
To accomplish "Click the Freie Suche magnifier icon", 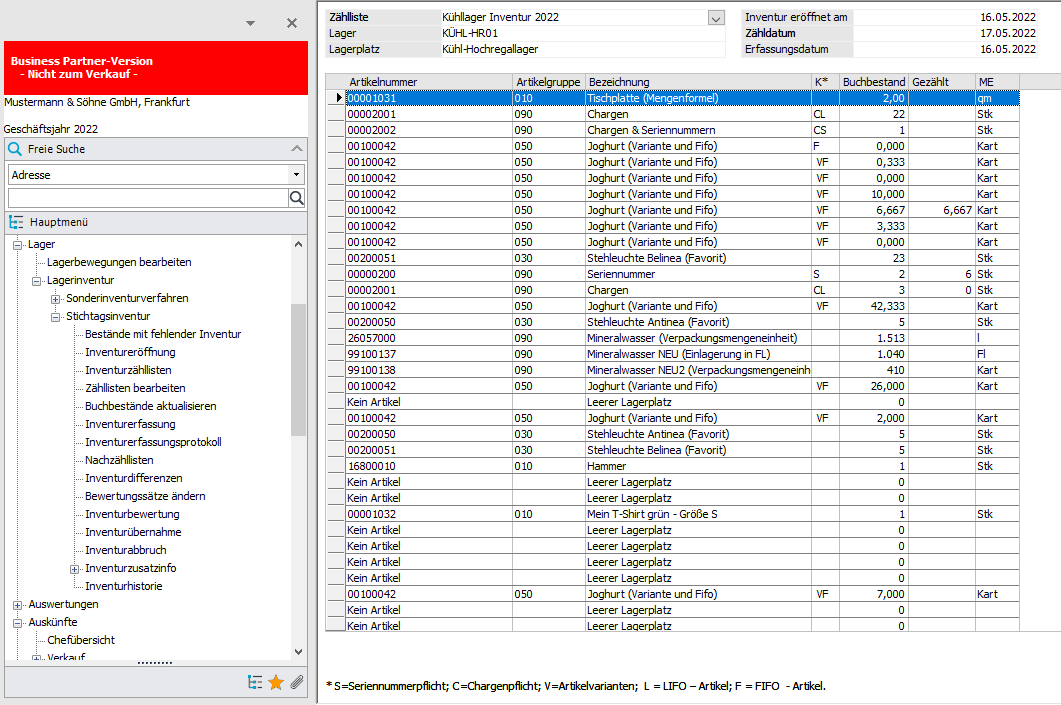I will pos(15,149).
